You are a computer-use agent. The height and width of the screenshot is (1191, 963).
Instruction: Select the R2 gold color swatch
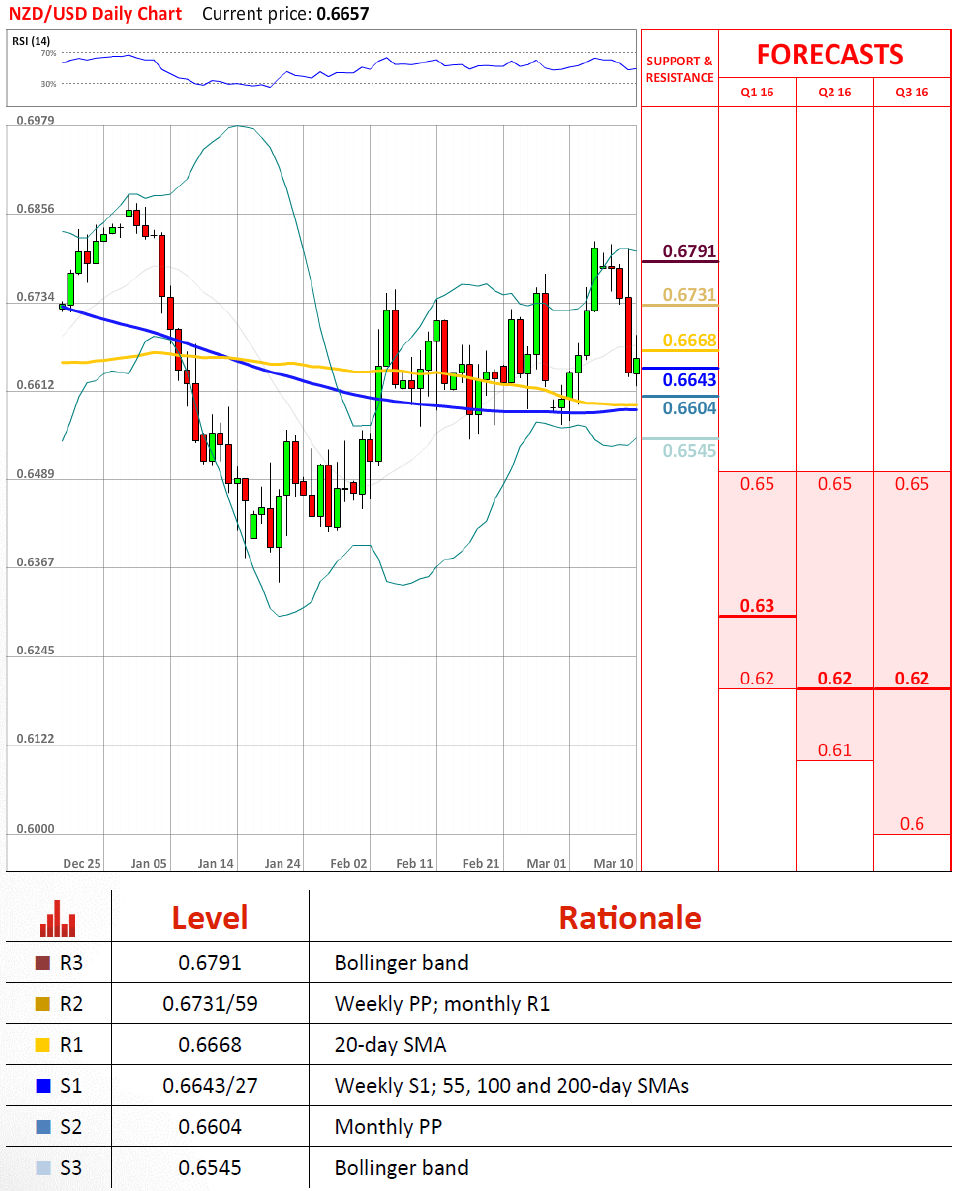click(43, 1004)
